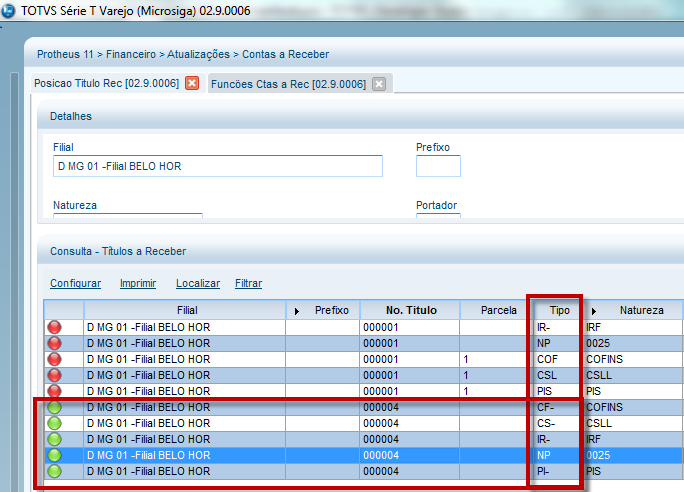Image resolution: width=684 pixels, height=492 pixels.
Task: Click the arrow icon beside Prefixo header
Action: point(297,311)
